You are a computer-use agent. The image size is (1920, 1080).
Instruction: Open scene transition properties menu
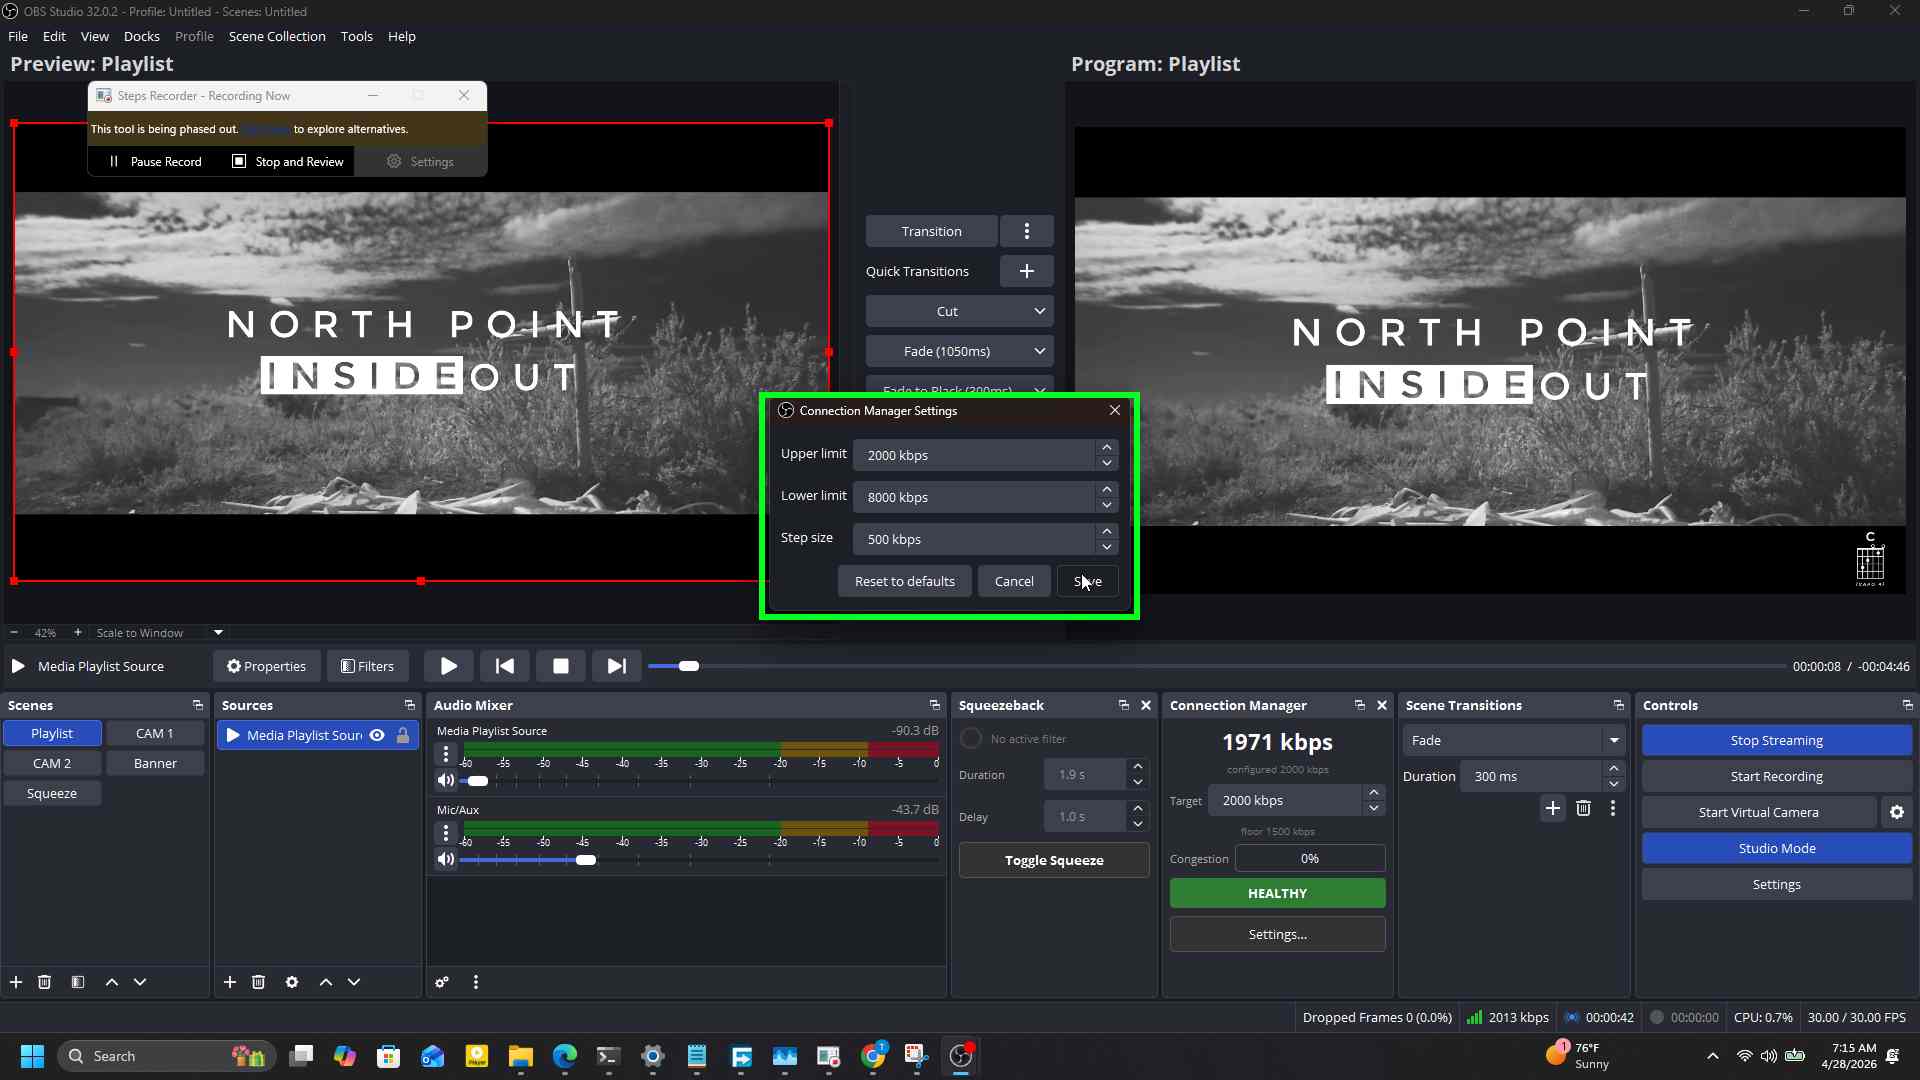point(1613,808)
